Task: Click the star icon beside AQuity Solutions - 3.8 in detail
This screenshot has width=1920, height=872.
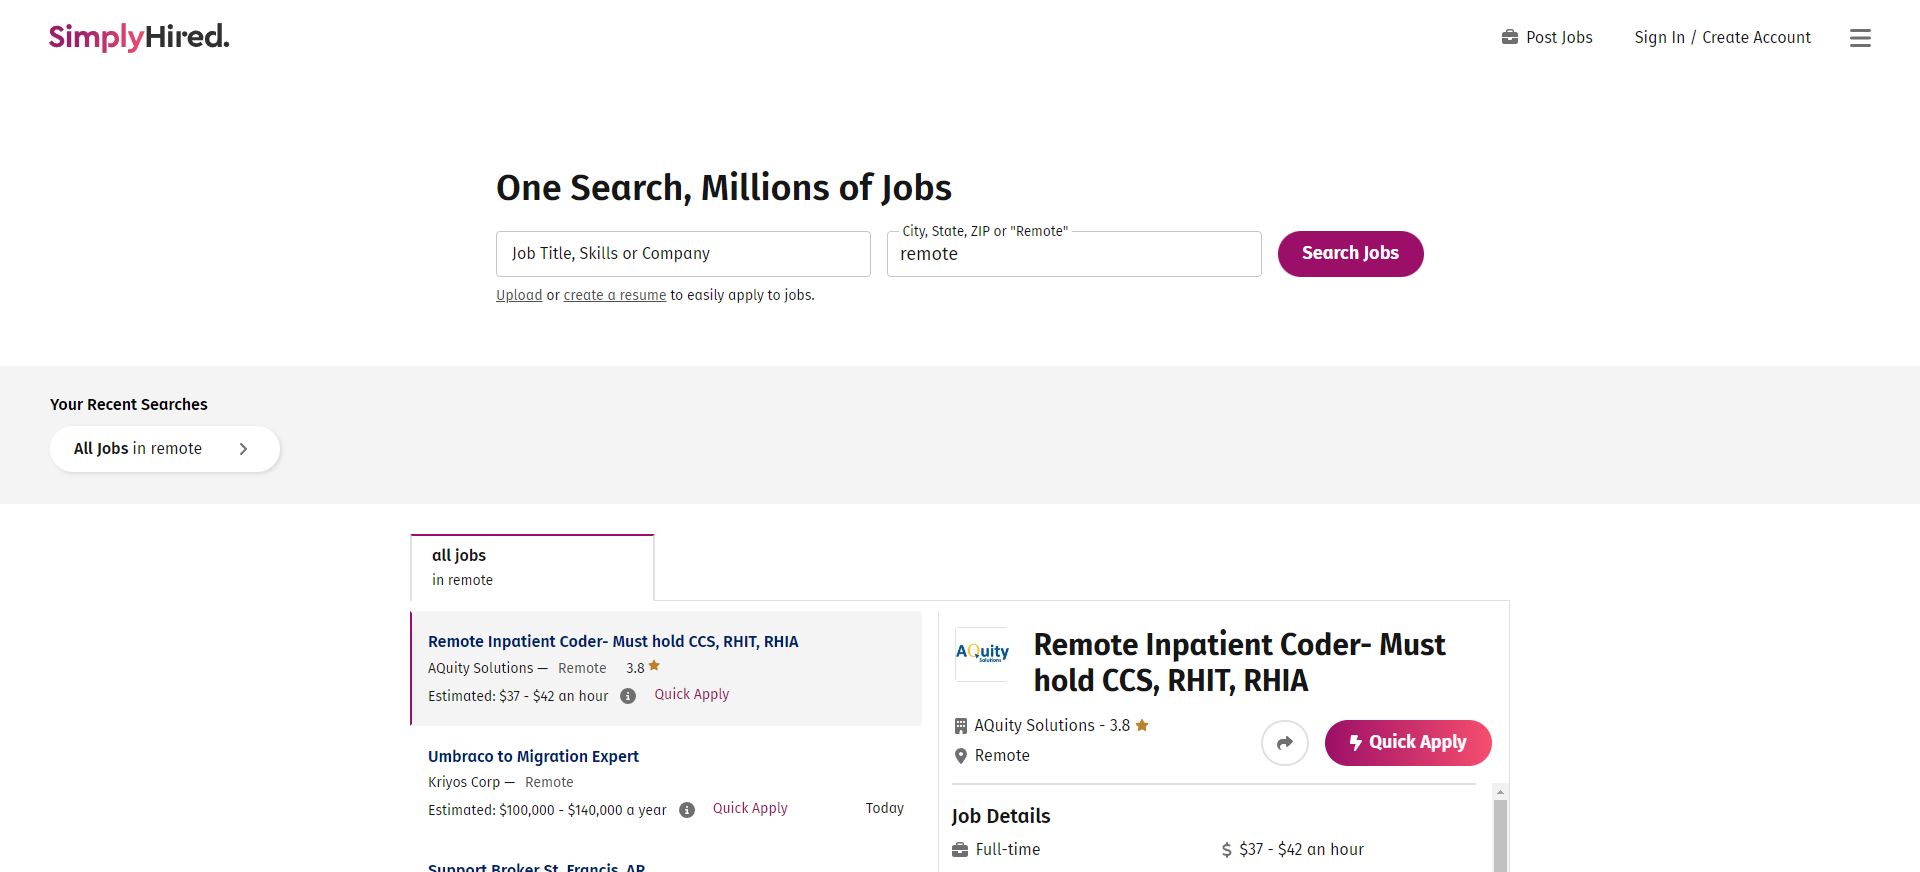Action: [x=1142, y=725]
